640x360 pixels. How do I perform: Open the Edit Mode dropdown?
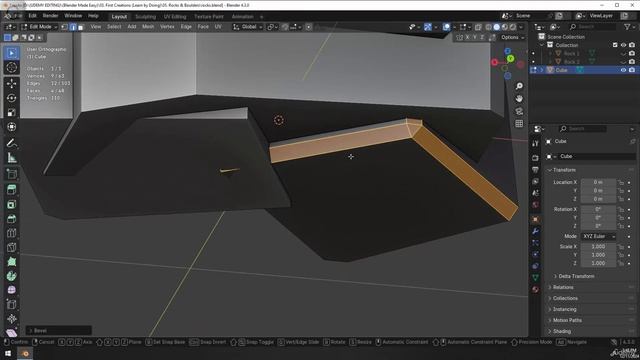point(39,27)
